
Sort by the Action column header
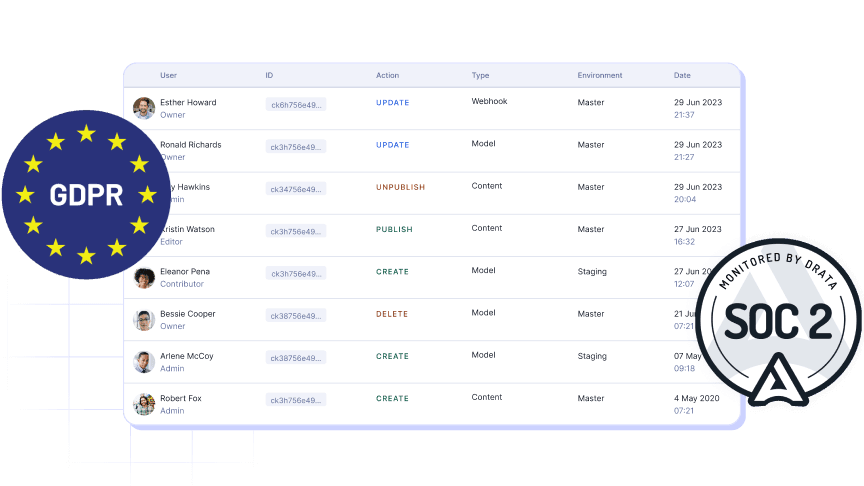click(387, 76)
